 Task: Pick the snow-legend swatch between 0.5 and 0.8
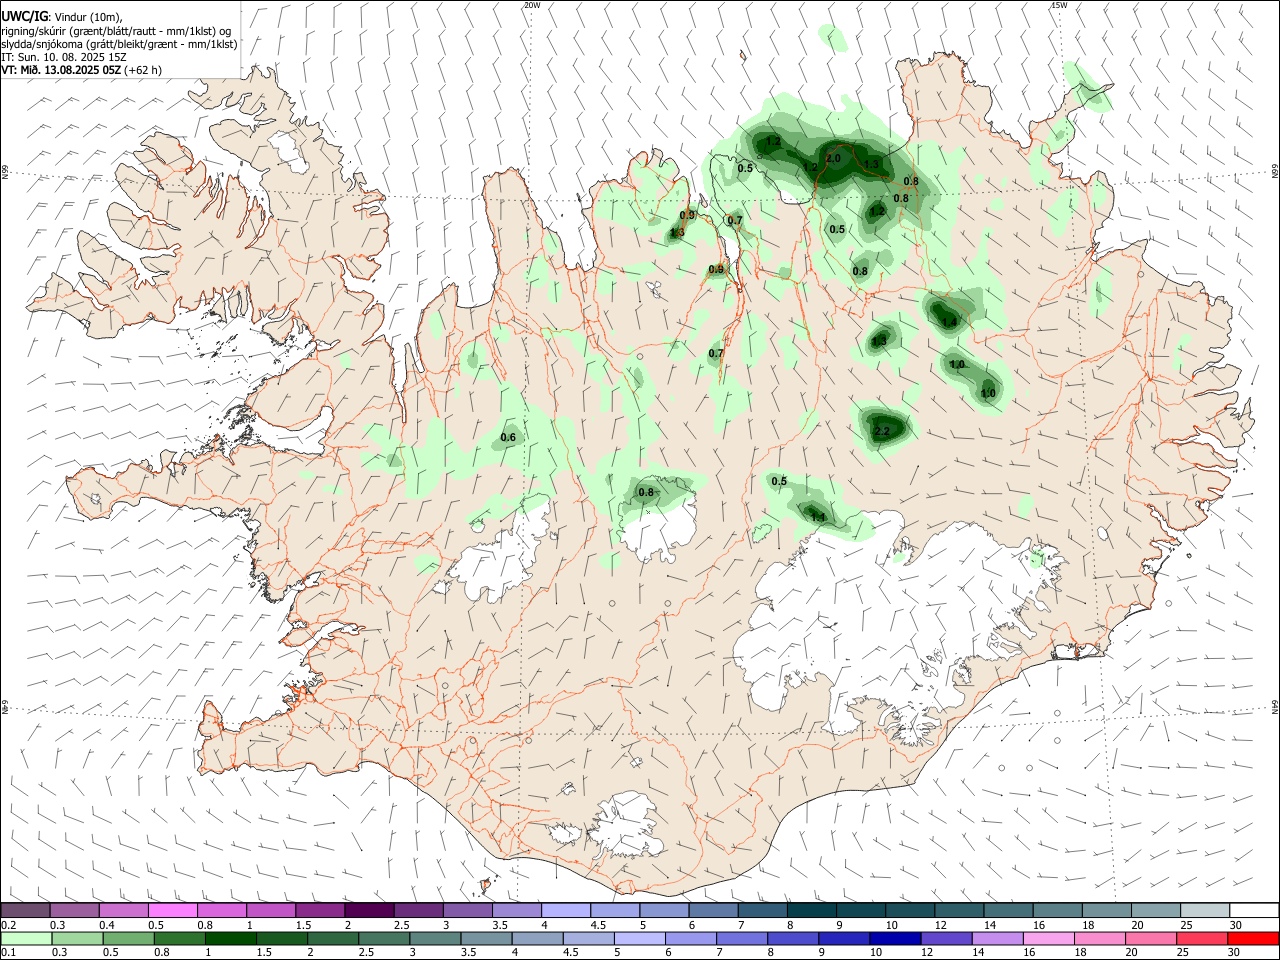coord(173,910)
